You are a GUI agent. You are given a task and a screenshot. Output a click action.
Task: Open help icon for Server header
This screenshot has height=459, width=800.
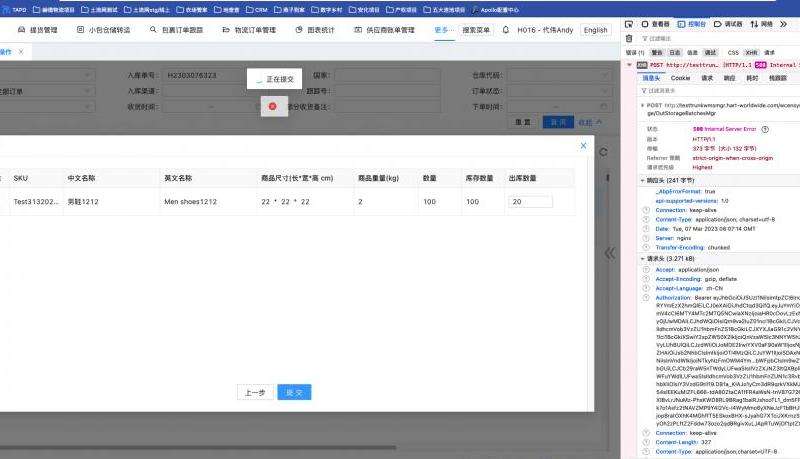(x=646, y=238)
